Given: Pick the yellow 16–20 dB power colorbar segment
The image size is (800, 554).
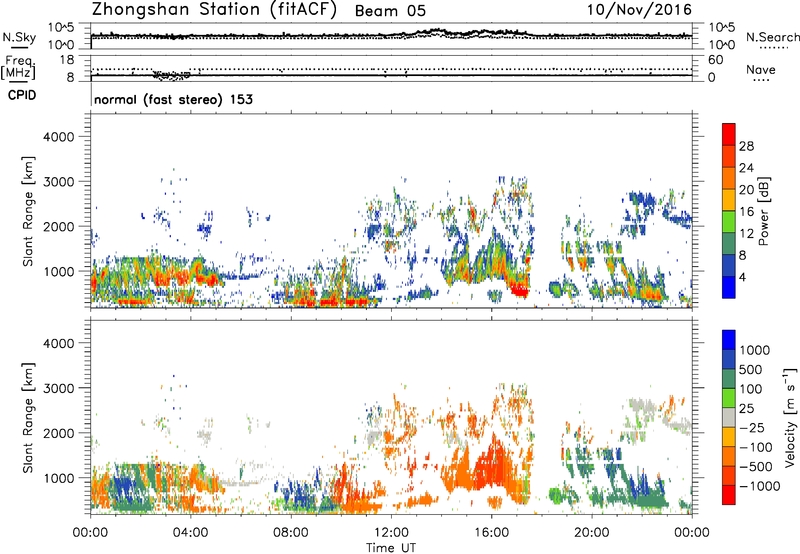Looking at the screenshot, I should click(729, 199).
